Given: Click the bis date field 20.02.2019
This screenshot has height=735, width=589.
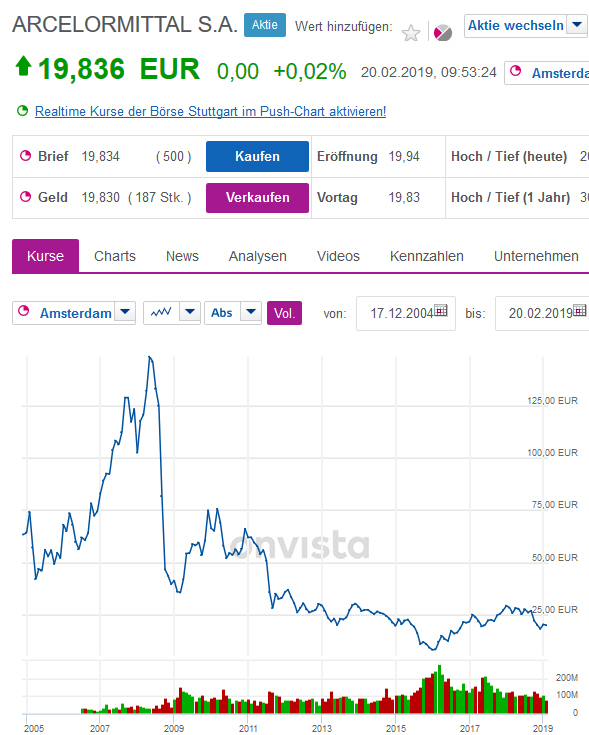Looking at the screenshot, I should point(544,313).
